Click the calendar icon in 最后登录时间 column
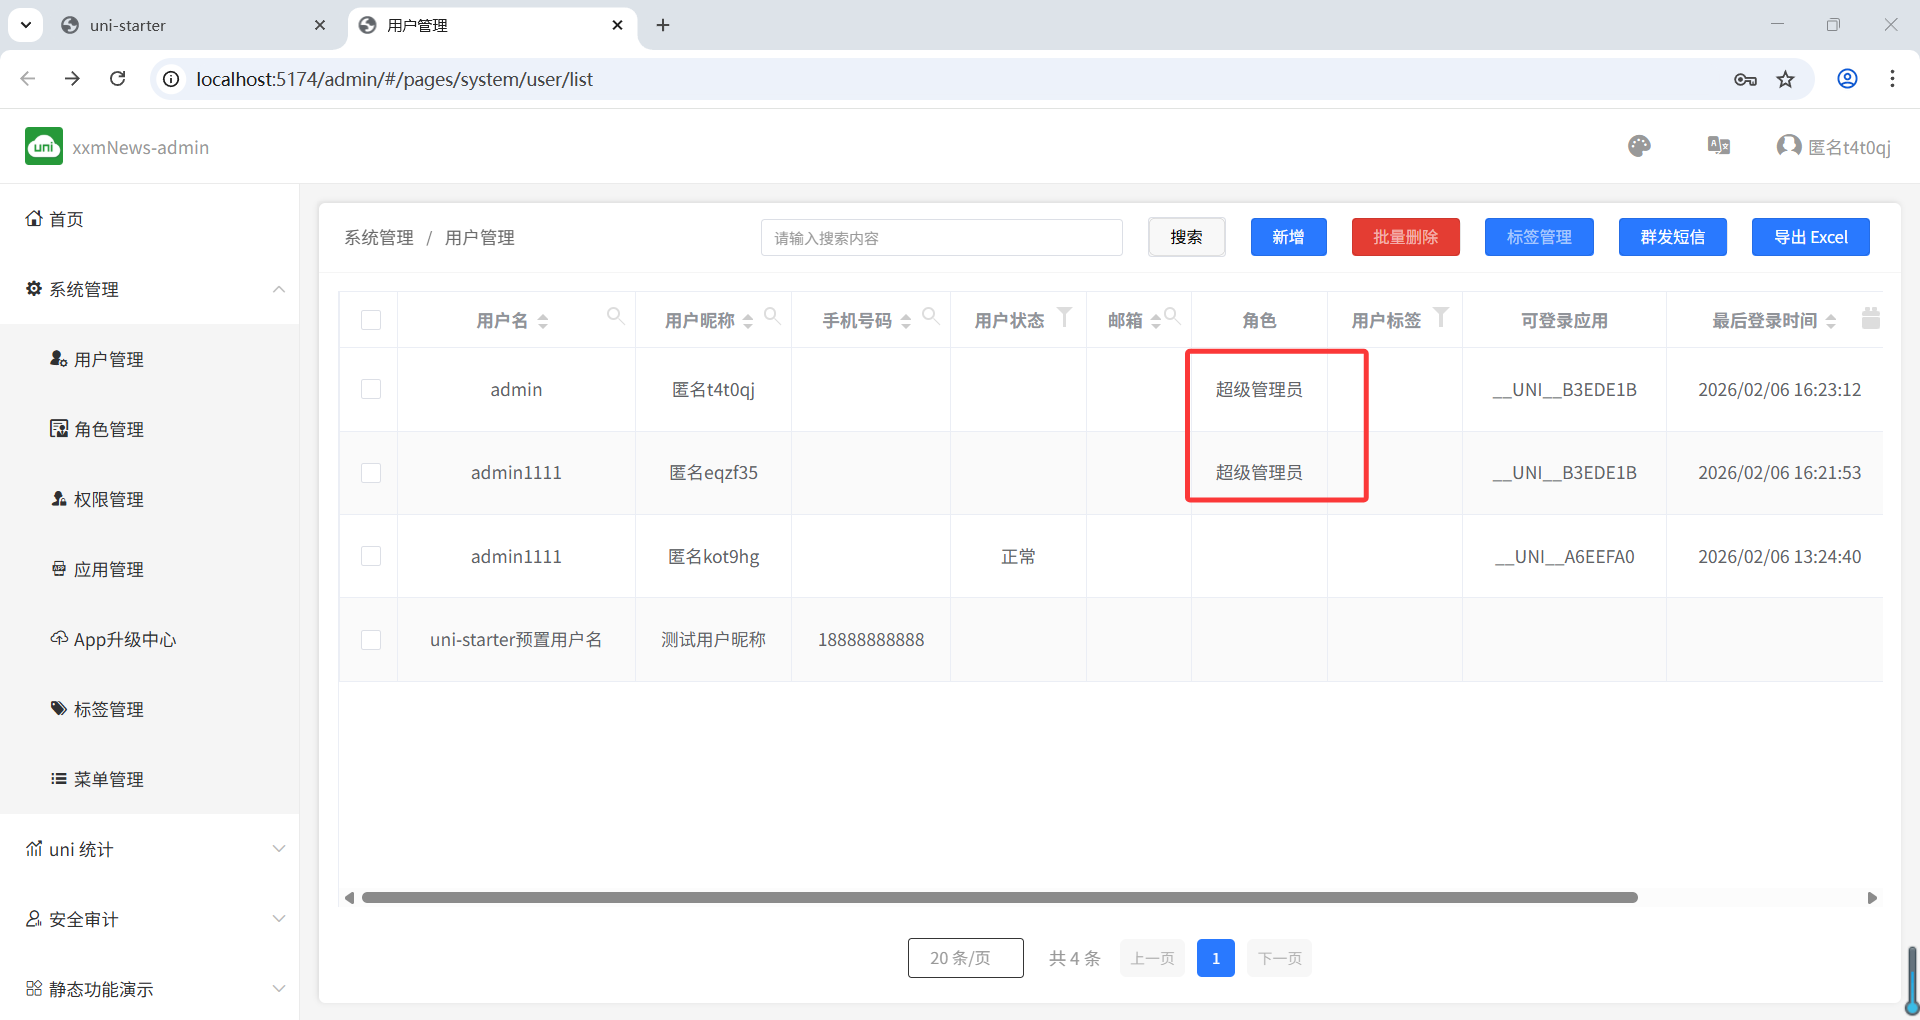The width and height of the screenshot is (1920, 1020). [1870, 318]
